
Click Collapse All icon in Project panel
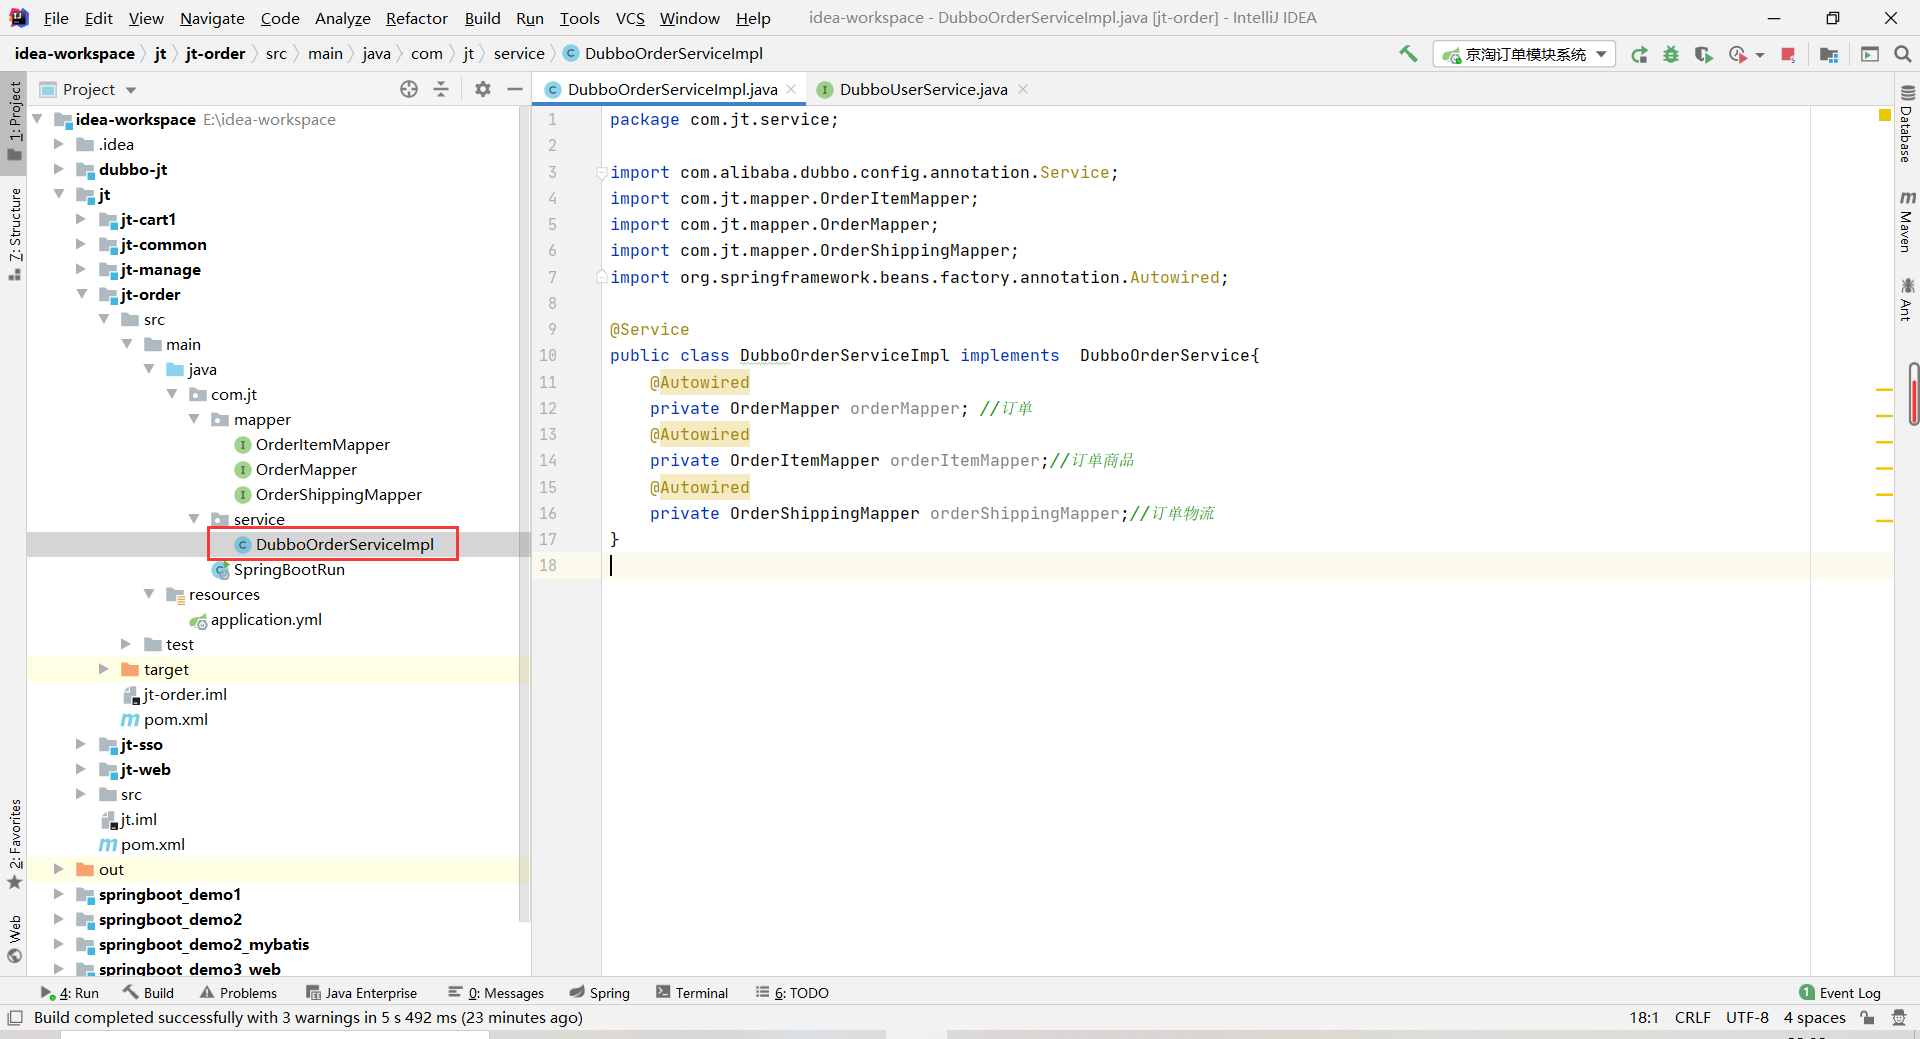click(x=441, y=89)
